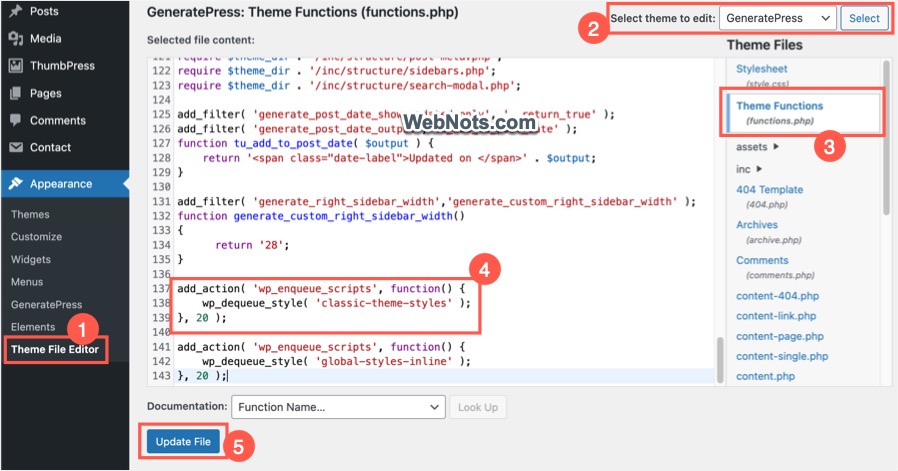Screen dimensions: 898x471
Task: Open content-404.php file
Action: 777,296
